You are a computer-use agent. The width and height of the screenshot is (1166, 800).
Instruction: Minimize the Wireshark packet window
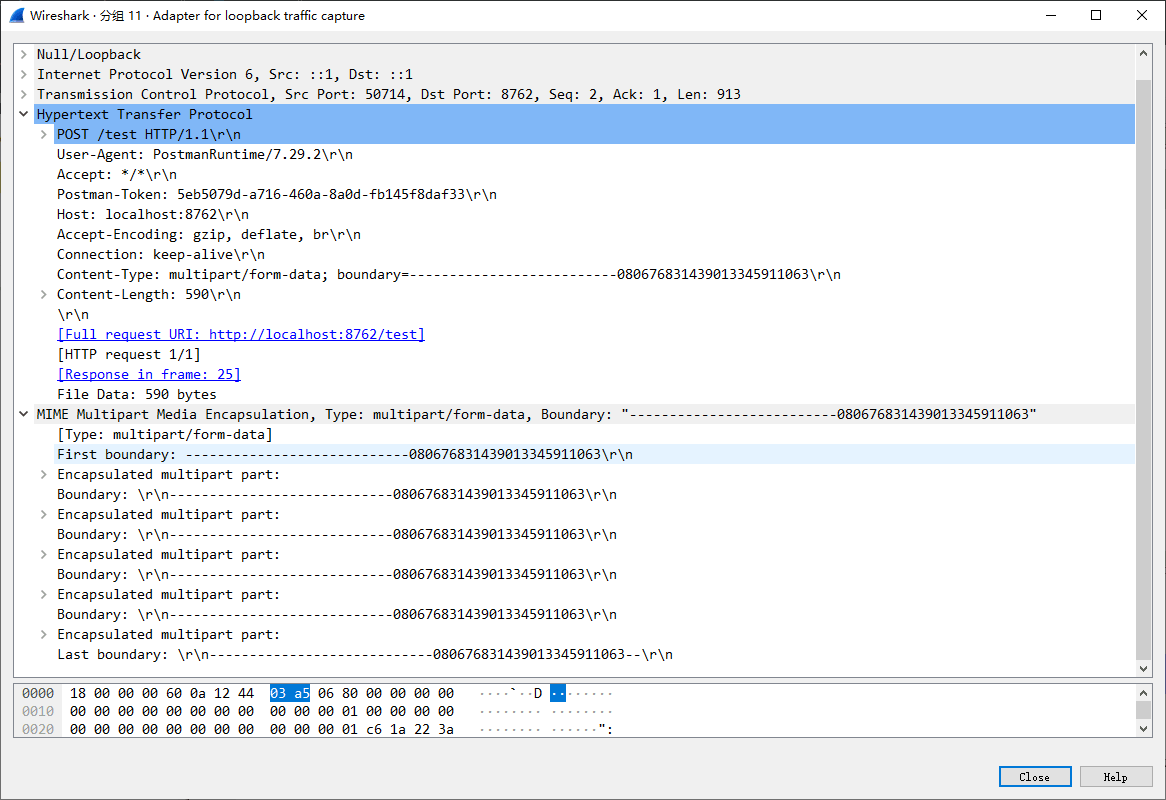(x=1051, y=16)
